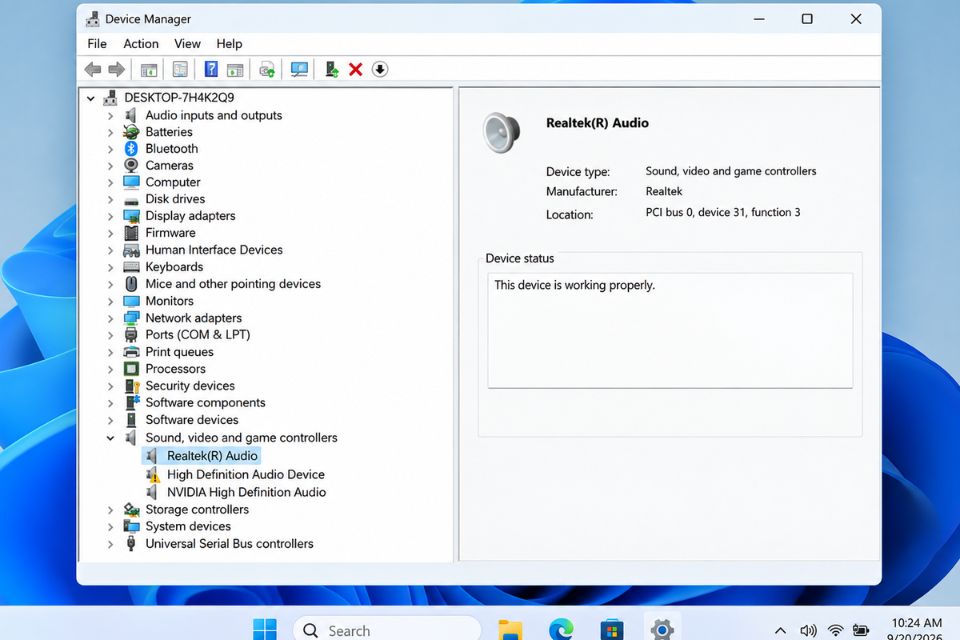Click the Back arrow toolbar icon

(x=93, y=69)
